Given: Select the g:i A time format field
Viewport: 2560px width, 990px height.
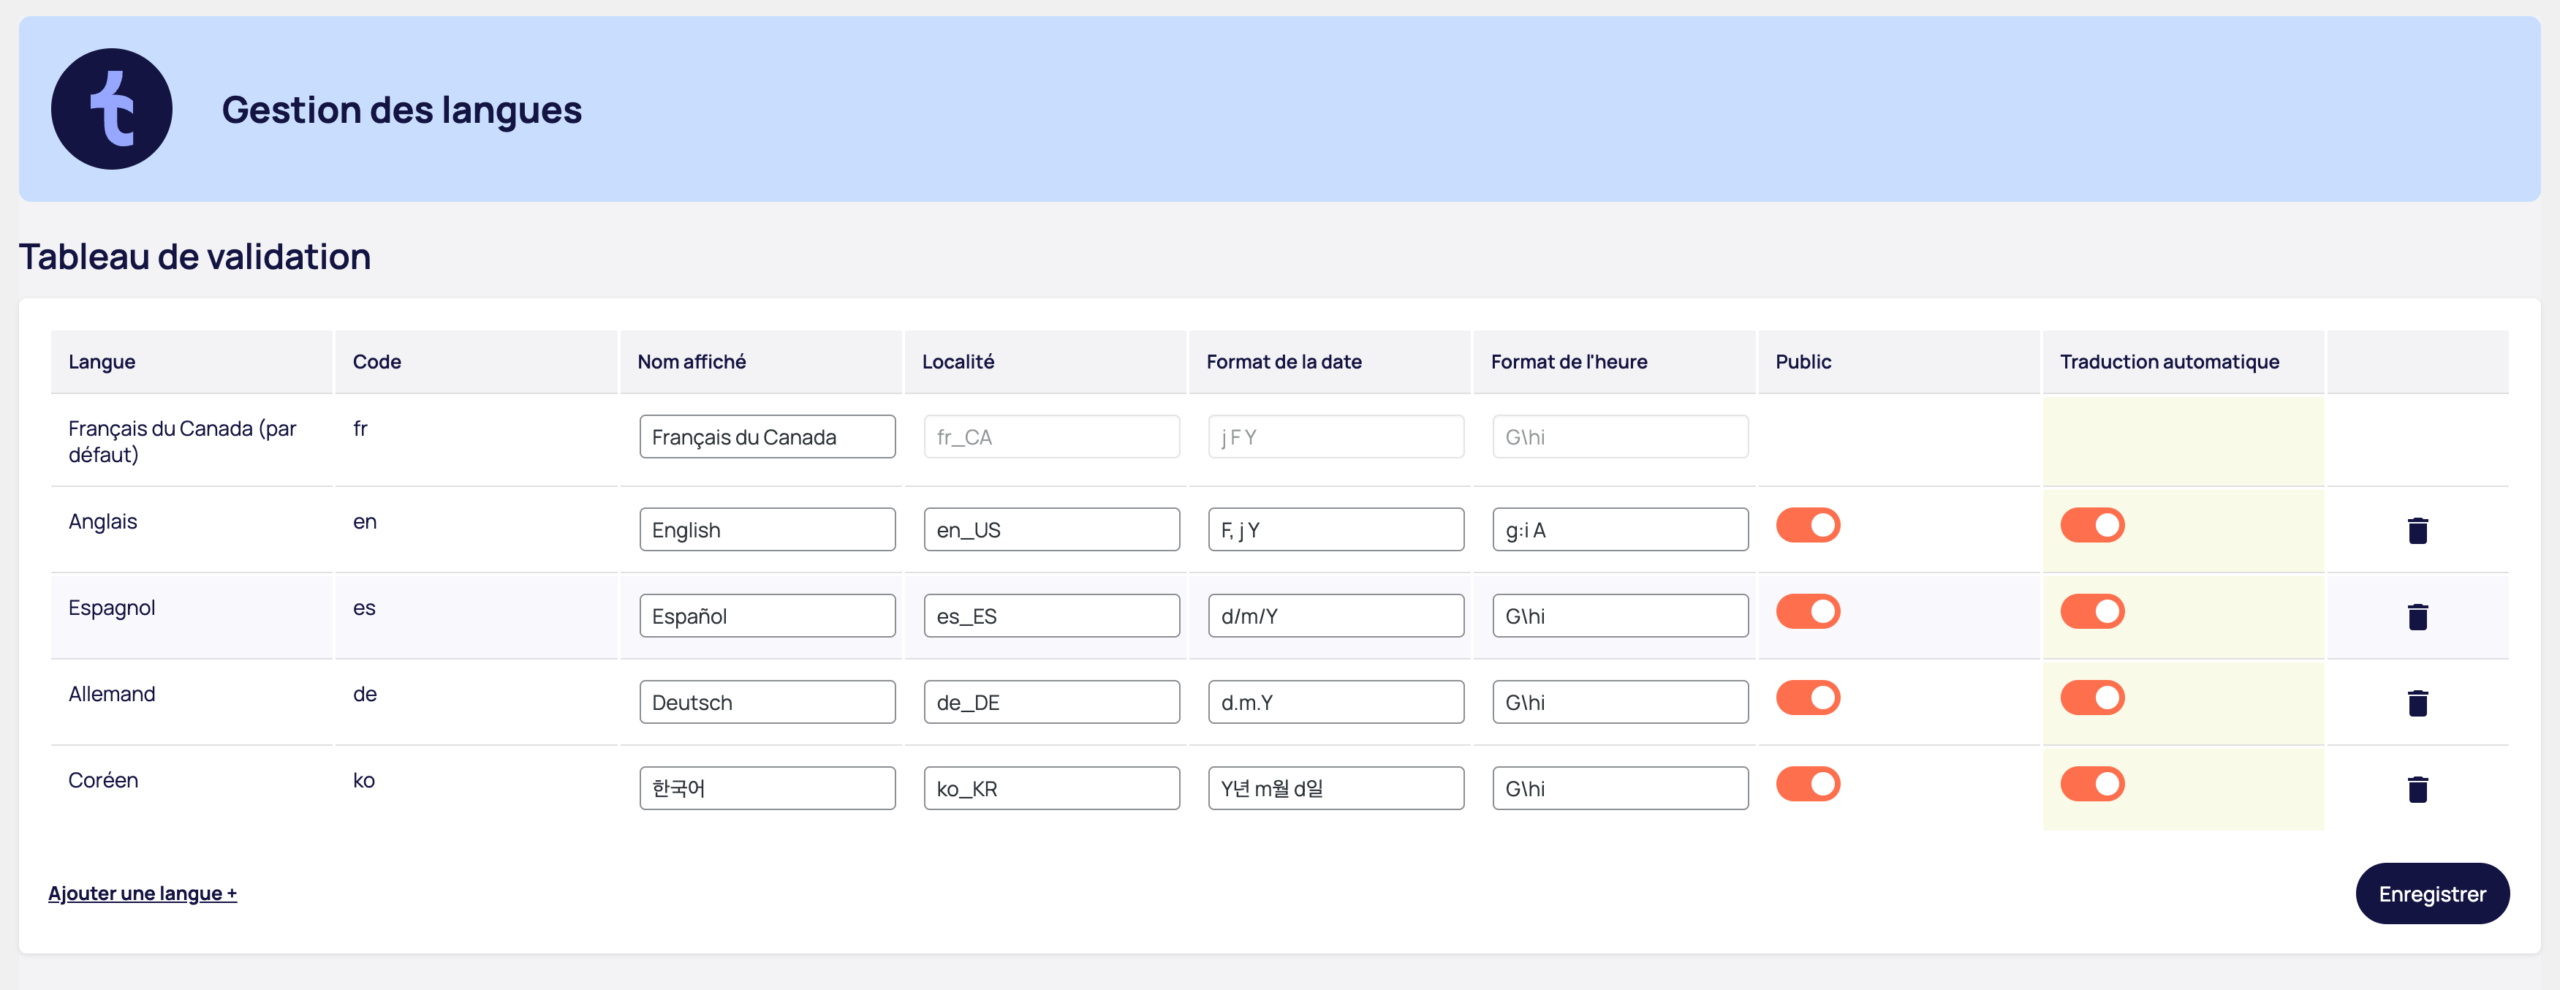Looking at the screenshot, I should tap(1619, 529).
